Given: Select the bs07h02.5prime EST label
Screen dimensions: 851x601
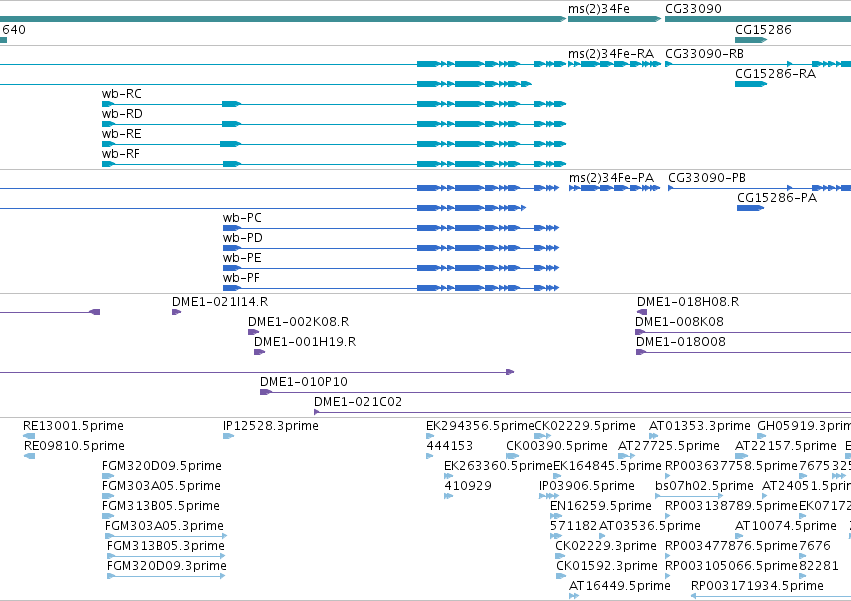Looking at the screenshot, I should pyautogui.click(x=704, y=486).
